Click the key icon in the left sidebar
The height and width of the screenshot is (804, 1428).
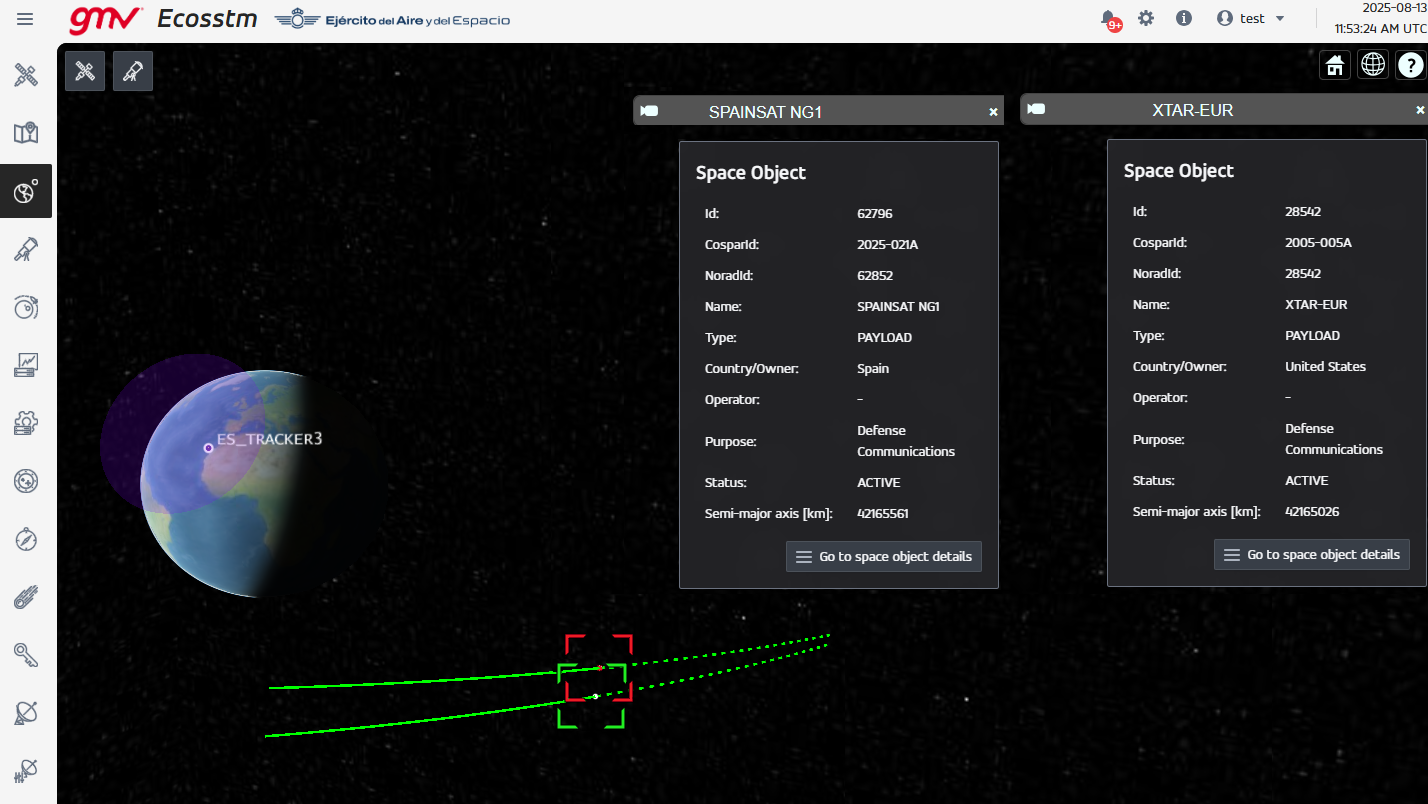pyautogui.click(x=26, y=655)
